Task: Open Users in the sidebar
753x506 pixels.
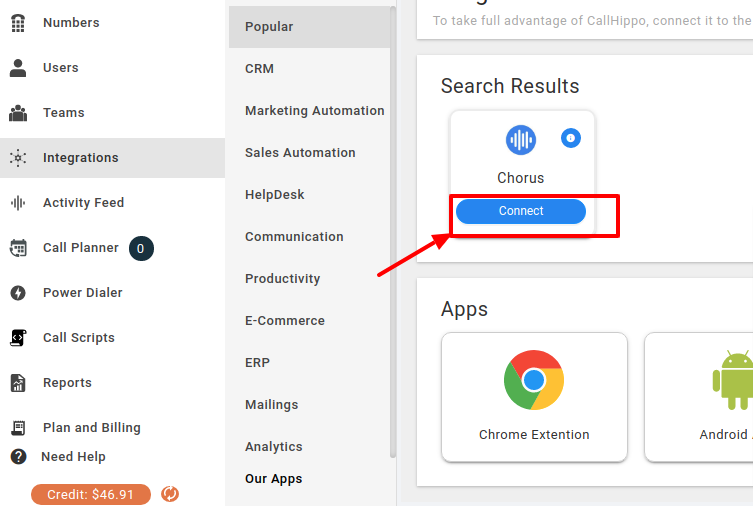Action: [61, 68]
